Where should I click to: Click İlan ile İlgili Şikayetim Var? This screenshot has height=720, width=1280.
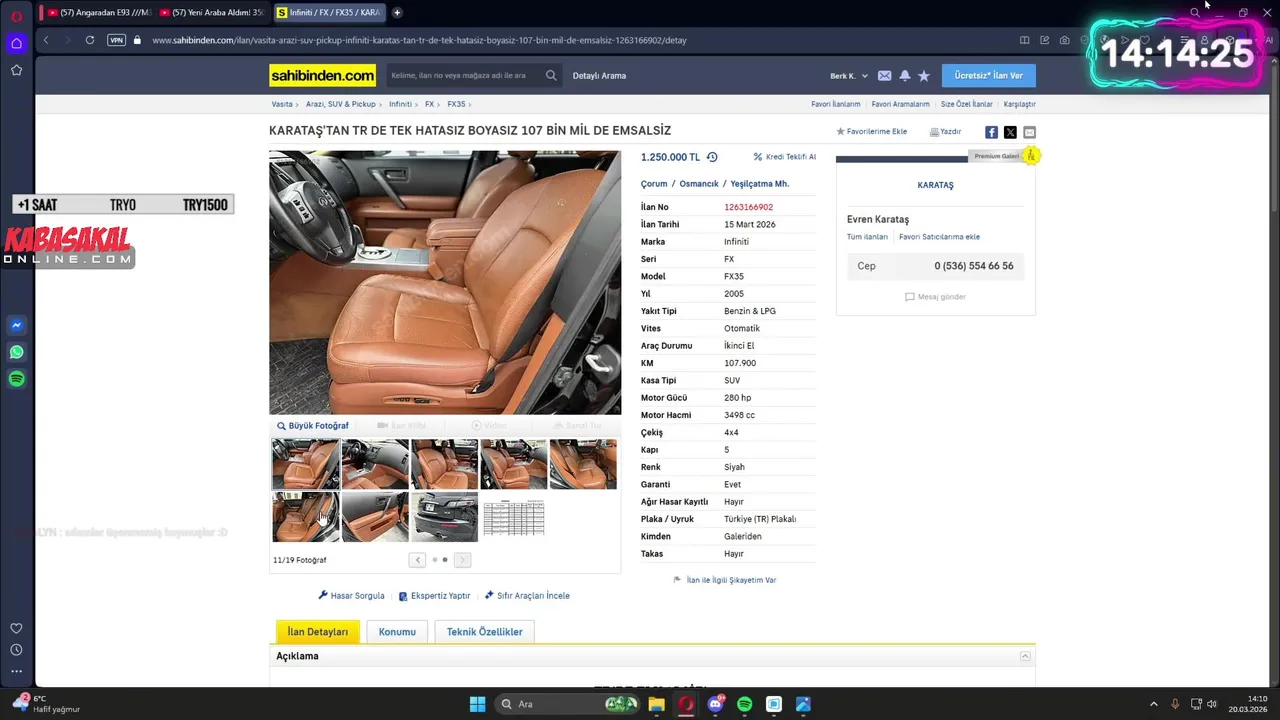(724, 580)
